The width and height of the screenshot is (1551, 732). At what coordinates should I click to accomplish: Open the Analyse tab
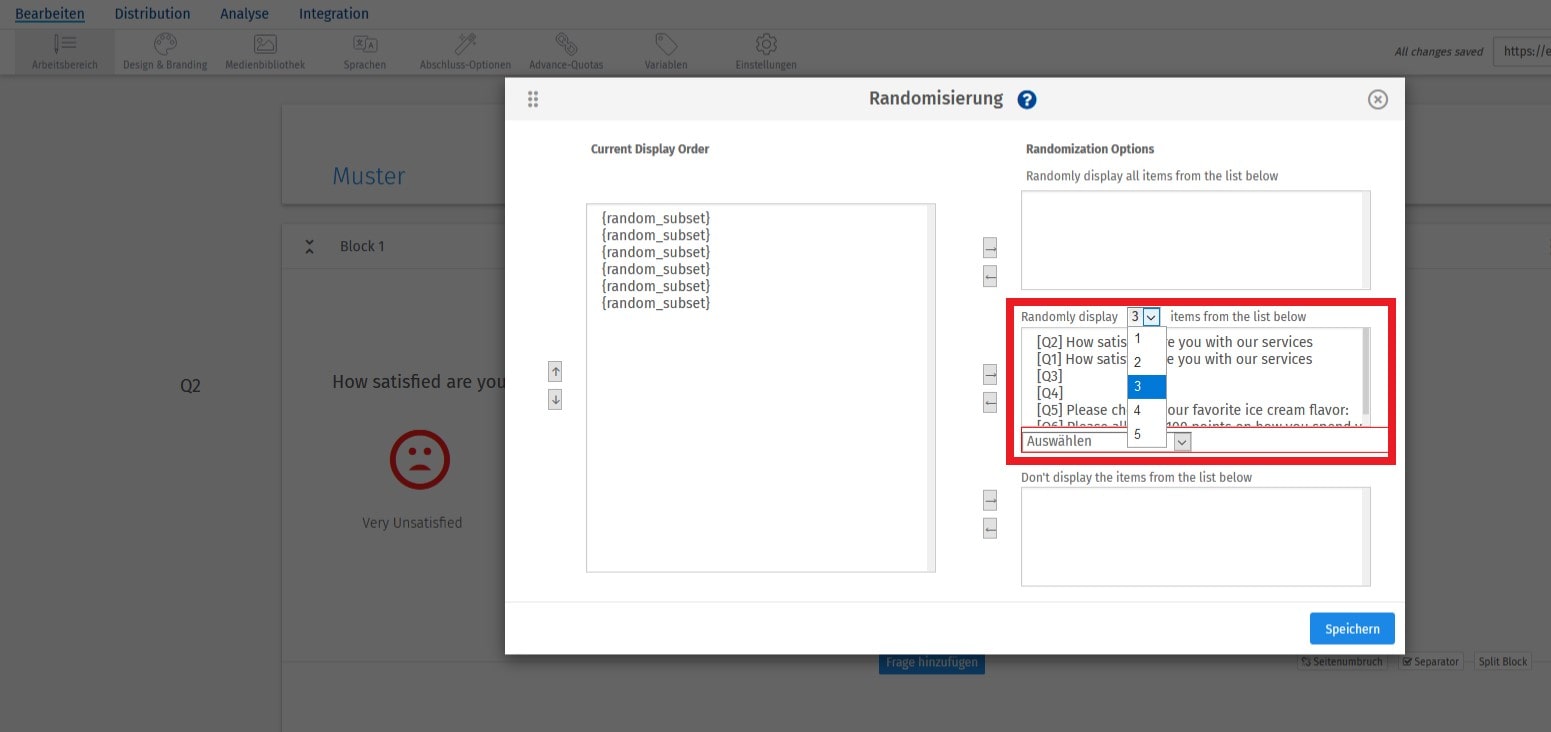click(x=244, y=13)
